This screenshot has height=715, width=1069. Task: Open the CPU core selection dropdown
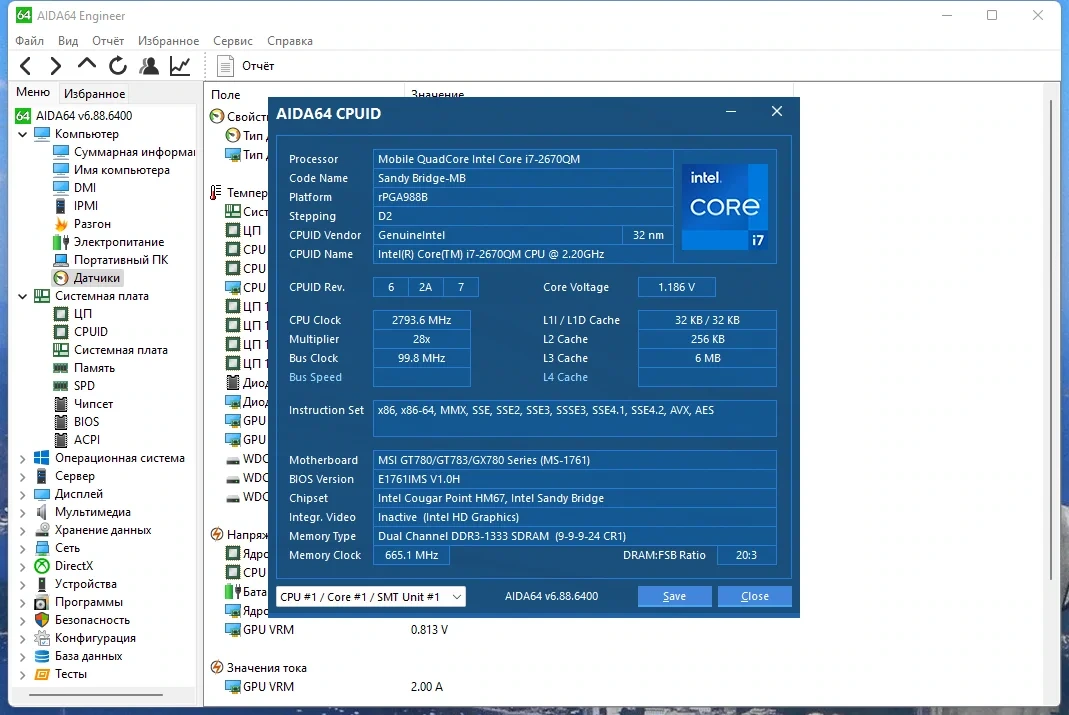pyautogui.click(x=371, y=597)
